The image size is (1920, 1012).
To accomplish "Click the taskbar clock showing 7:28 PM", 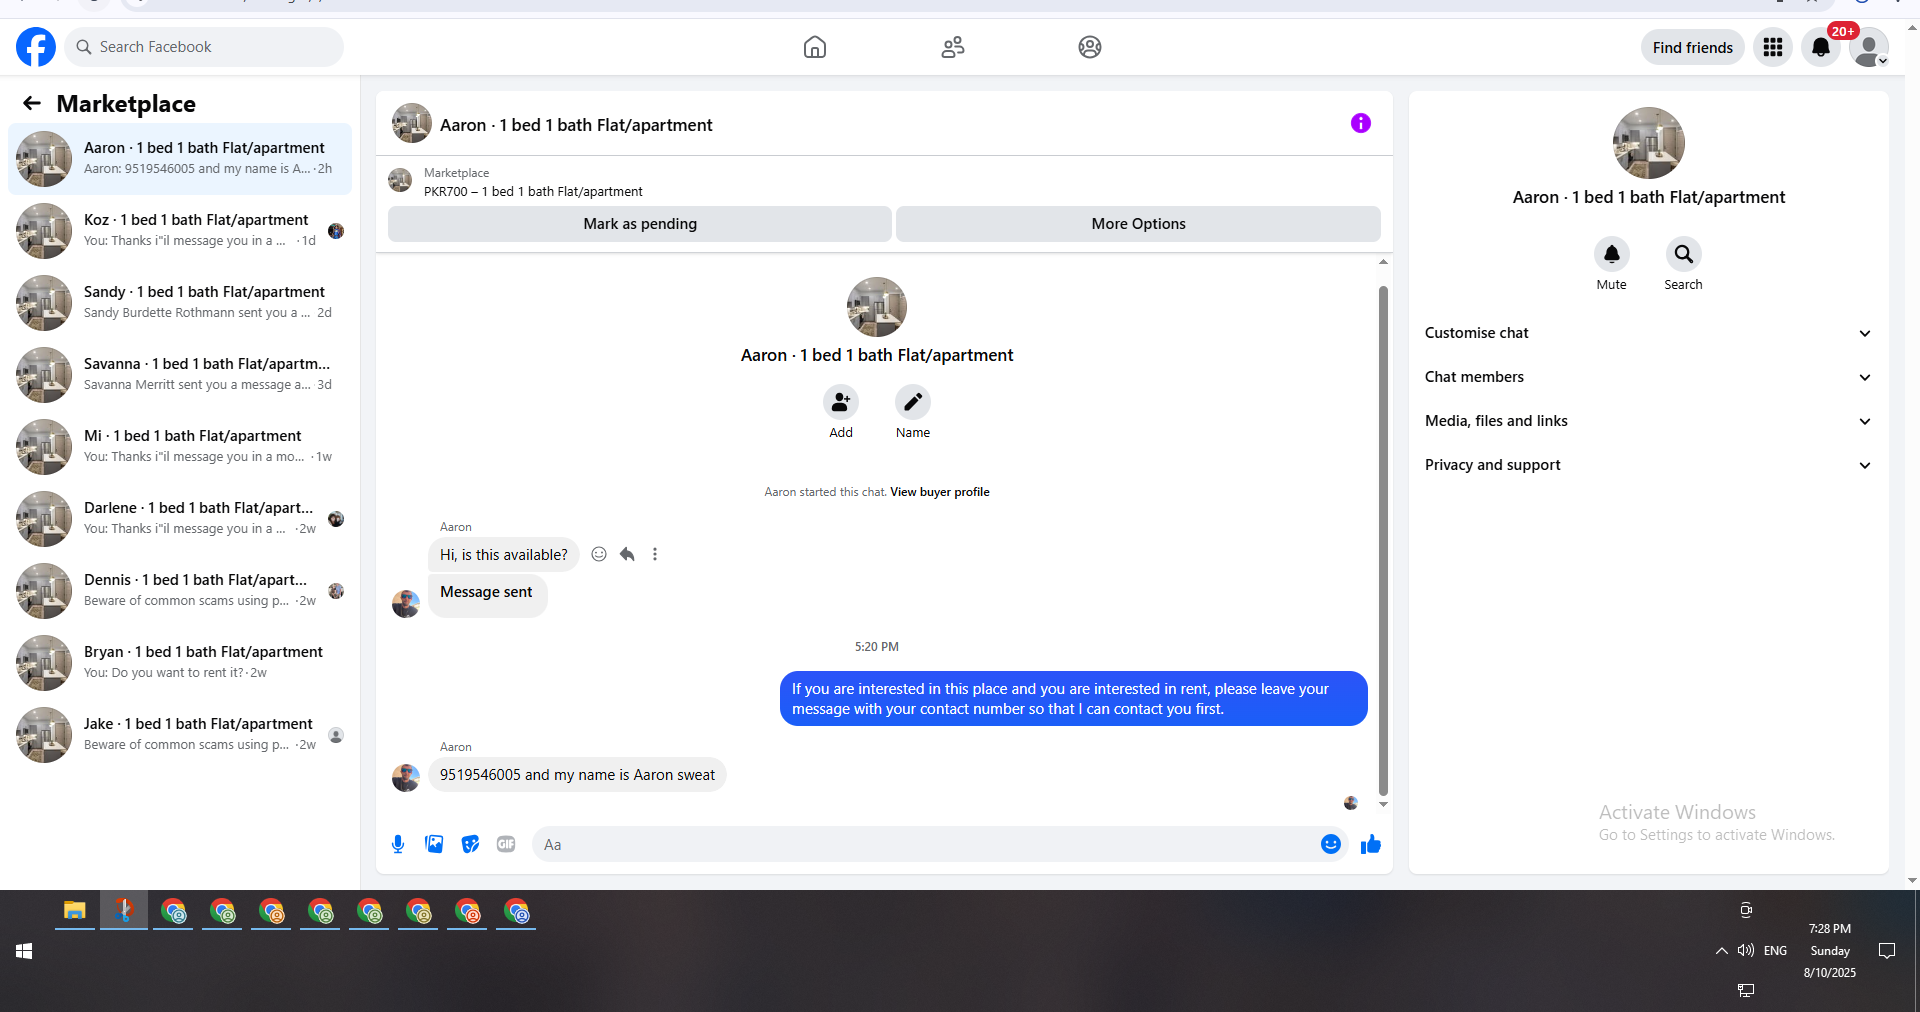I will (x=1830, y=950).
